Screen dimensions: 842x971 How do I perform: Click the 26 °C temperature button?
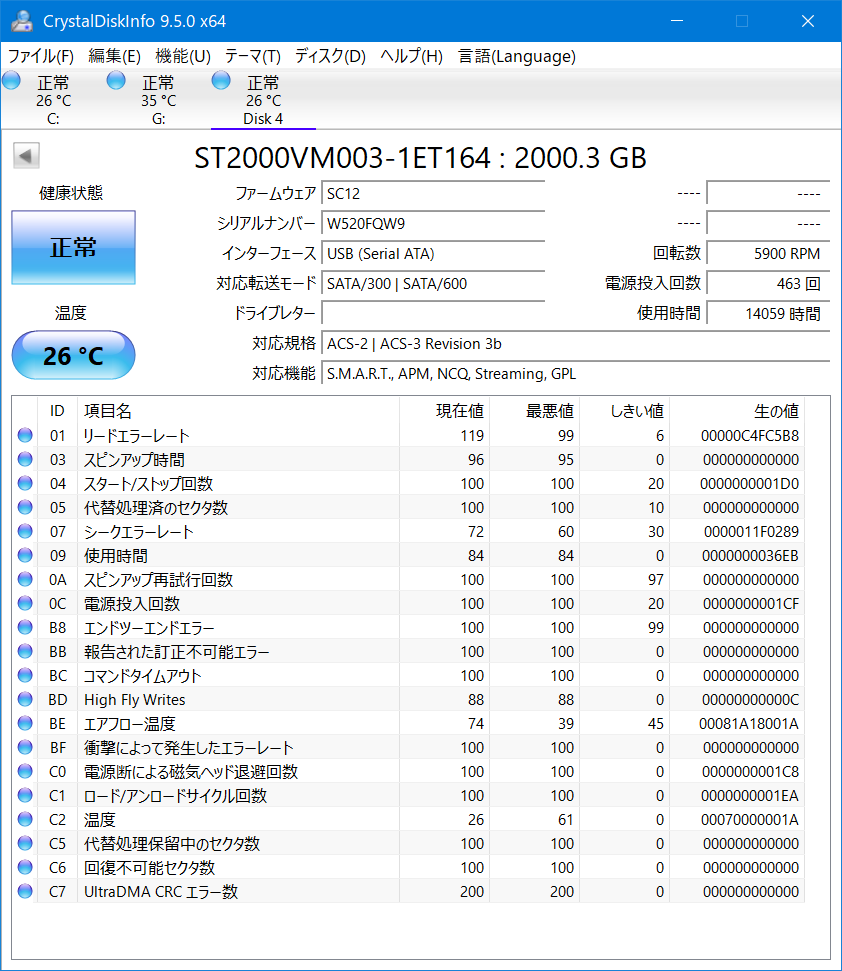coord(74,355)
